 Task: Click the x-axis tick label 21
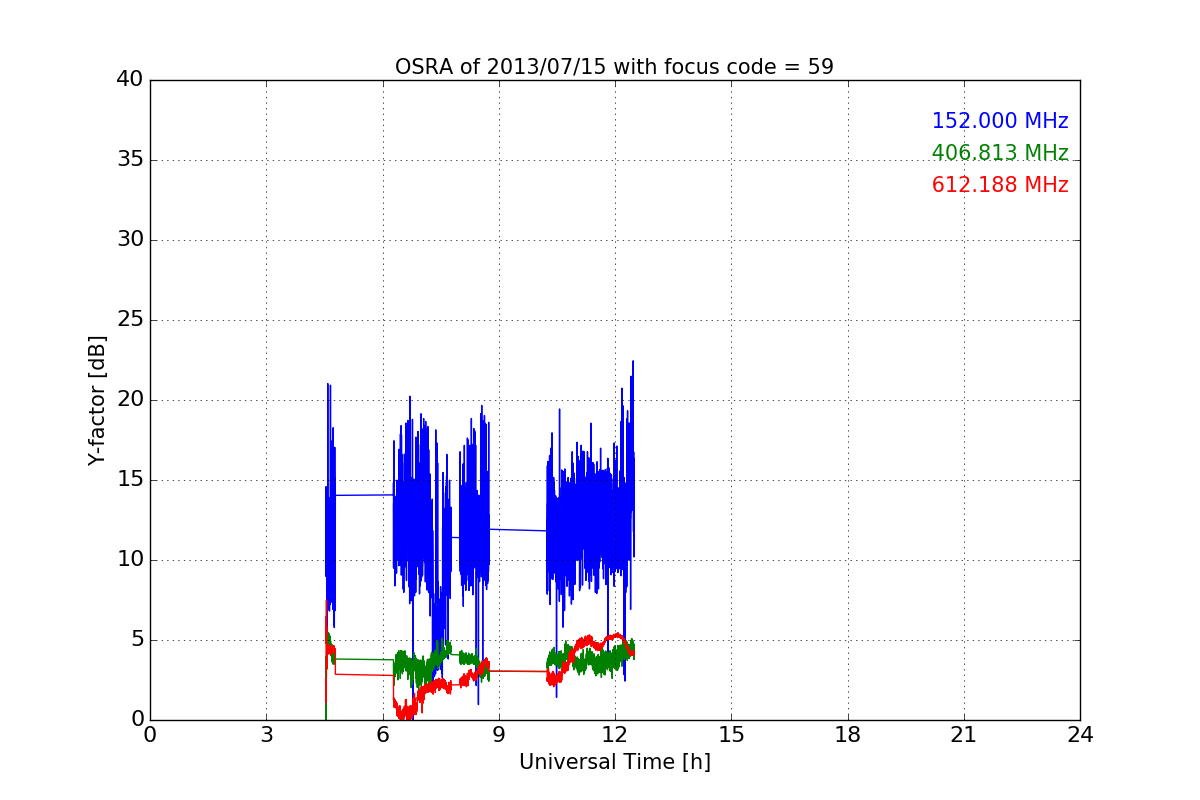coord(964,735)
